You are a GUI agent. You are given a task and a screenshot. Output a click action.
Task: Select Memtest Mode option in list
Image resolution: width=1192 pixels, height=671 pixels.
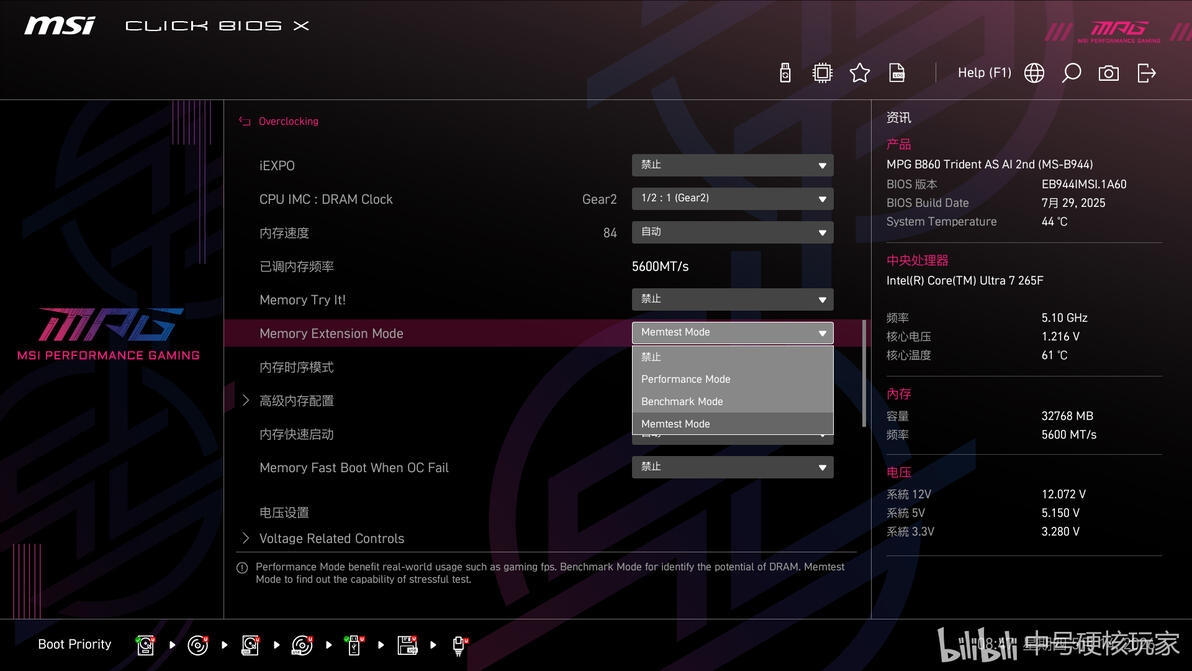pos(732,423)
